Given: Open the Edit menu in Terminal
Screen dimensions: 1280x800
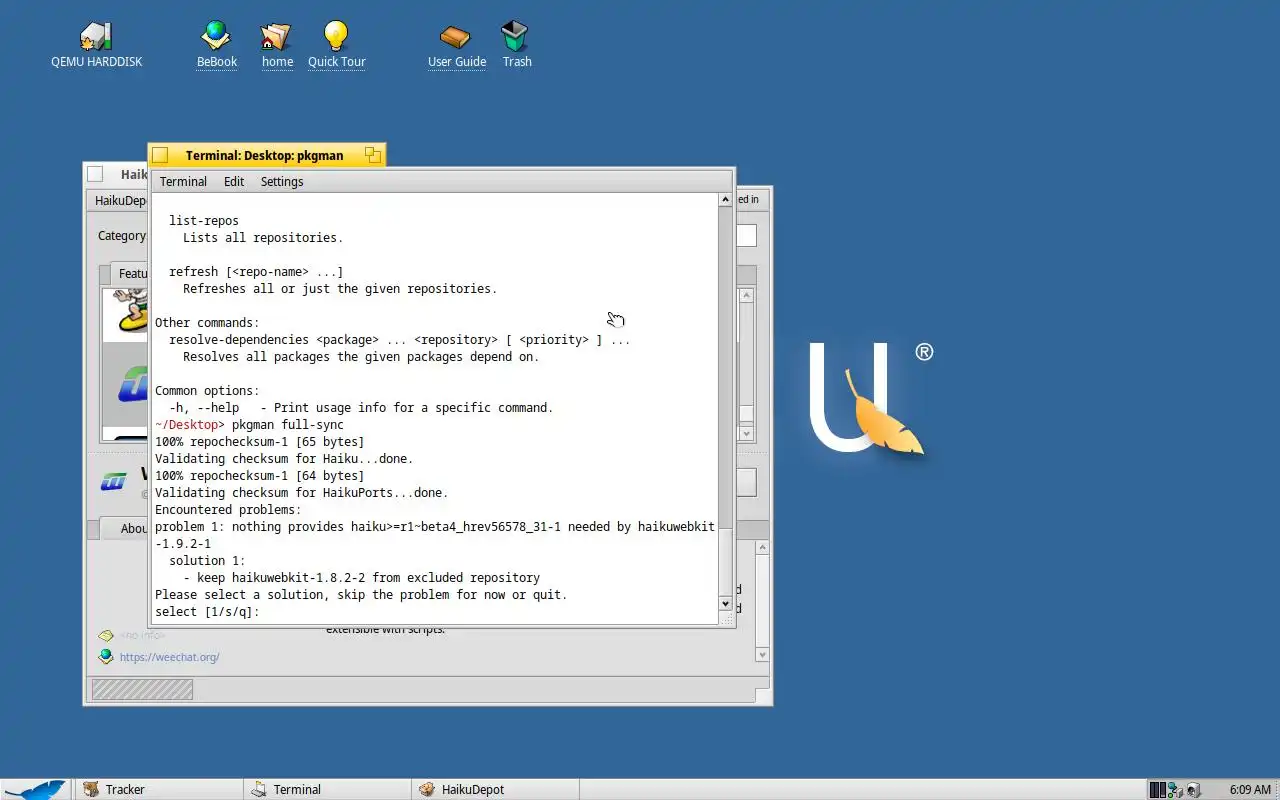Looking at the screenshot, I should point(234,181).
